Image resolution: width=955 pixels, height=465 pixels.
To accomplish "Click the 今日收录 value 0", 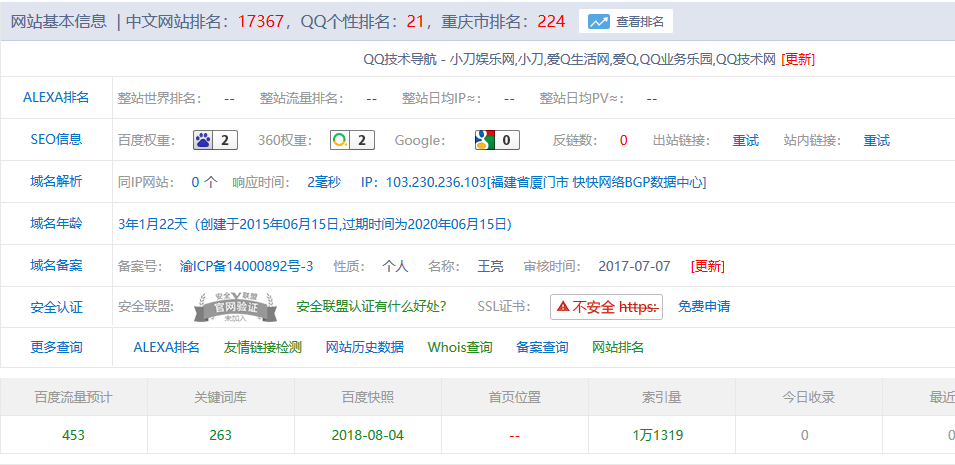I will [805, 435].
